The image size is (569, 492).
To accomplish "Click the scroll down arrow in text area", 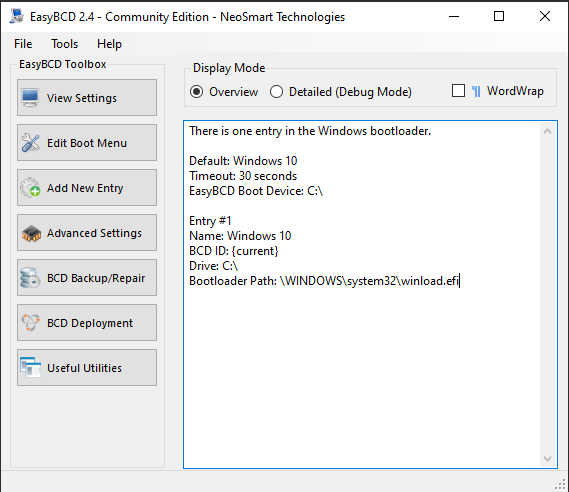I will 548,459.
